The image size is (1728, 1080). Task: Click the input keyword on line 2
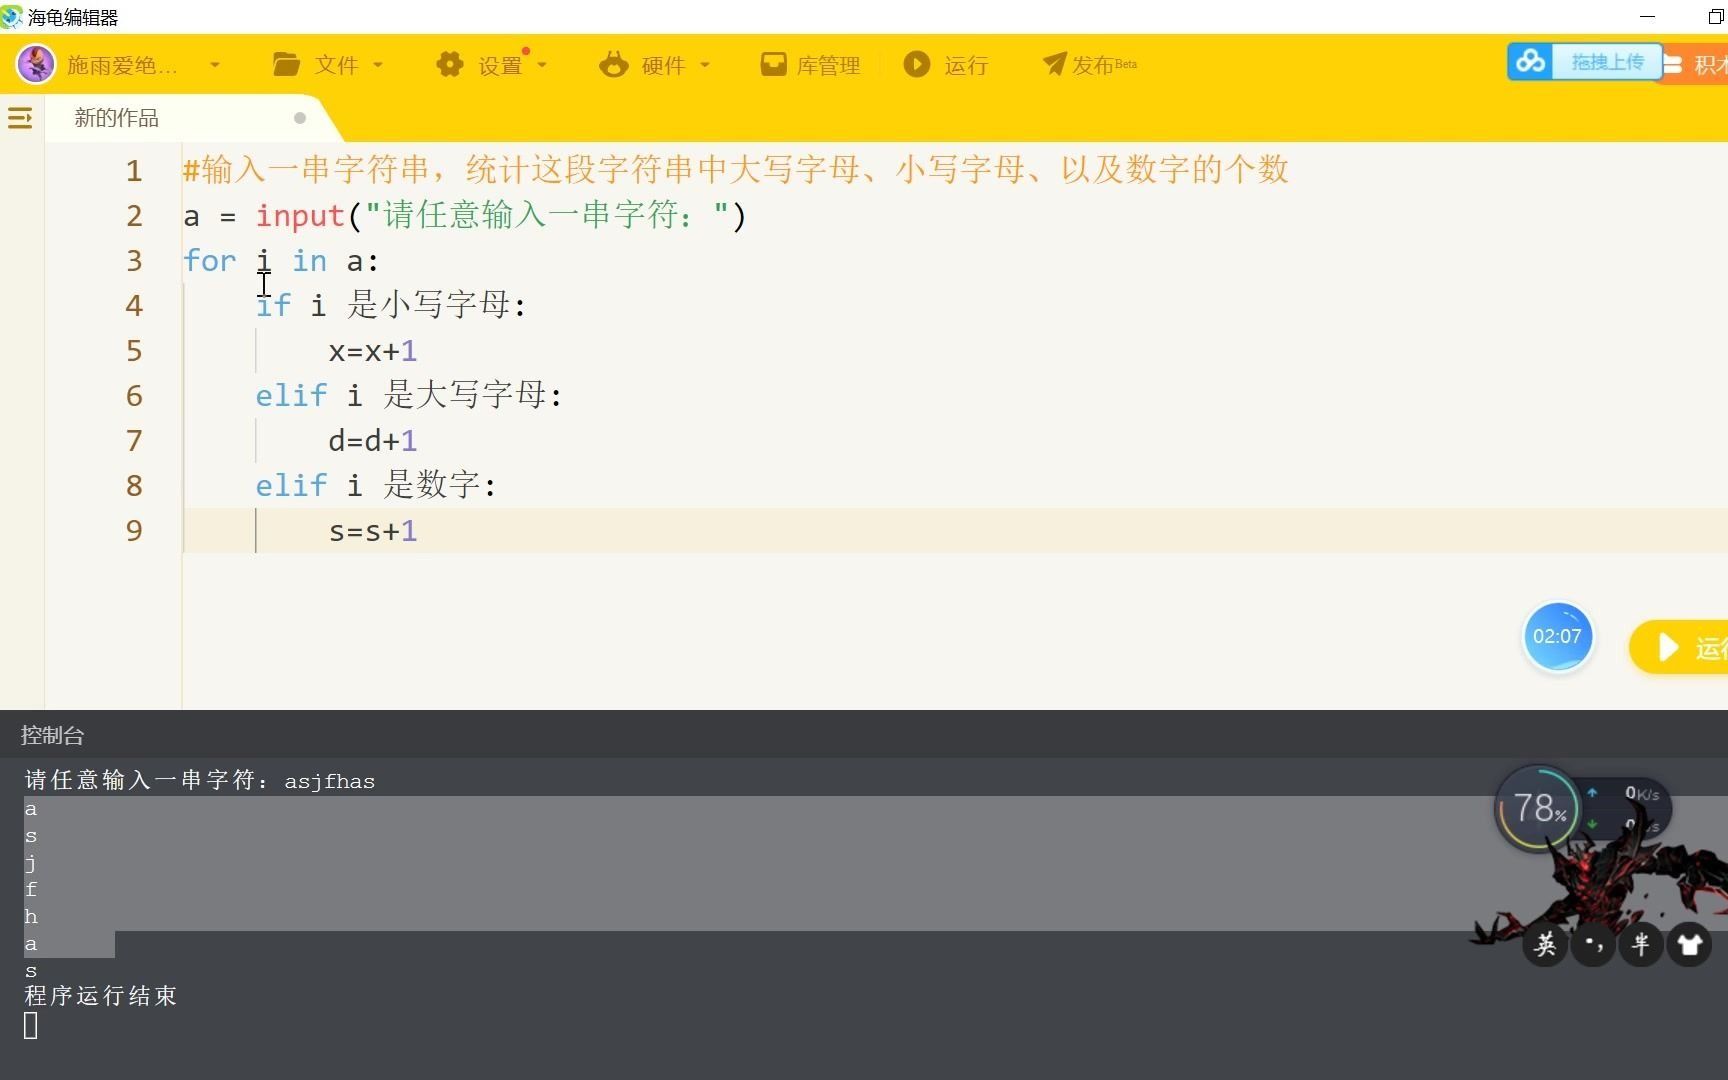[300, 216]
